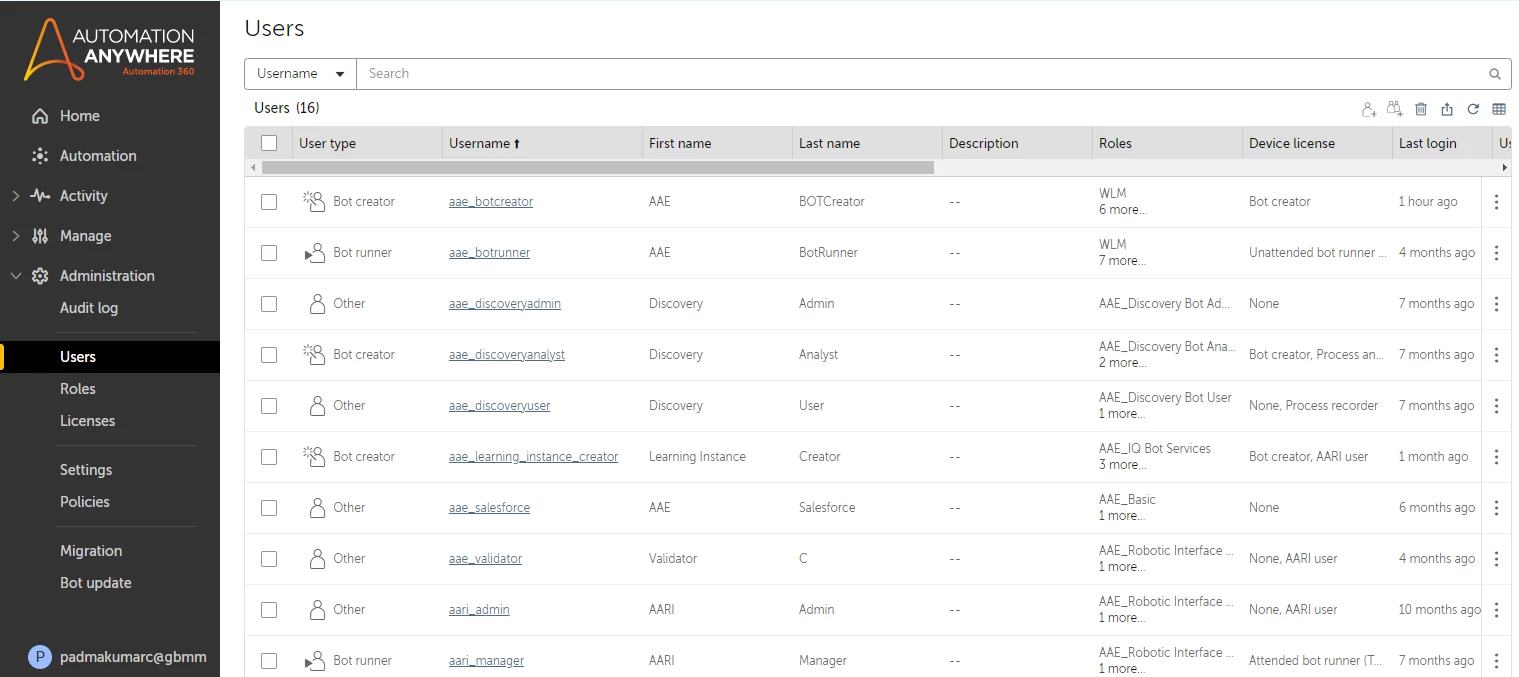Open the Username filter dropdown
Image resolution: width=1519 pixels, height=677 pixels.
[x=299, y=73]
